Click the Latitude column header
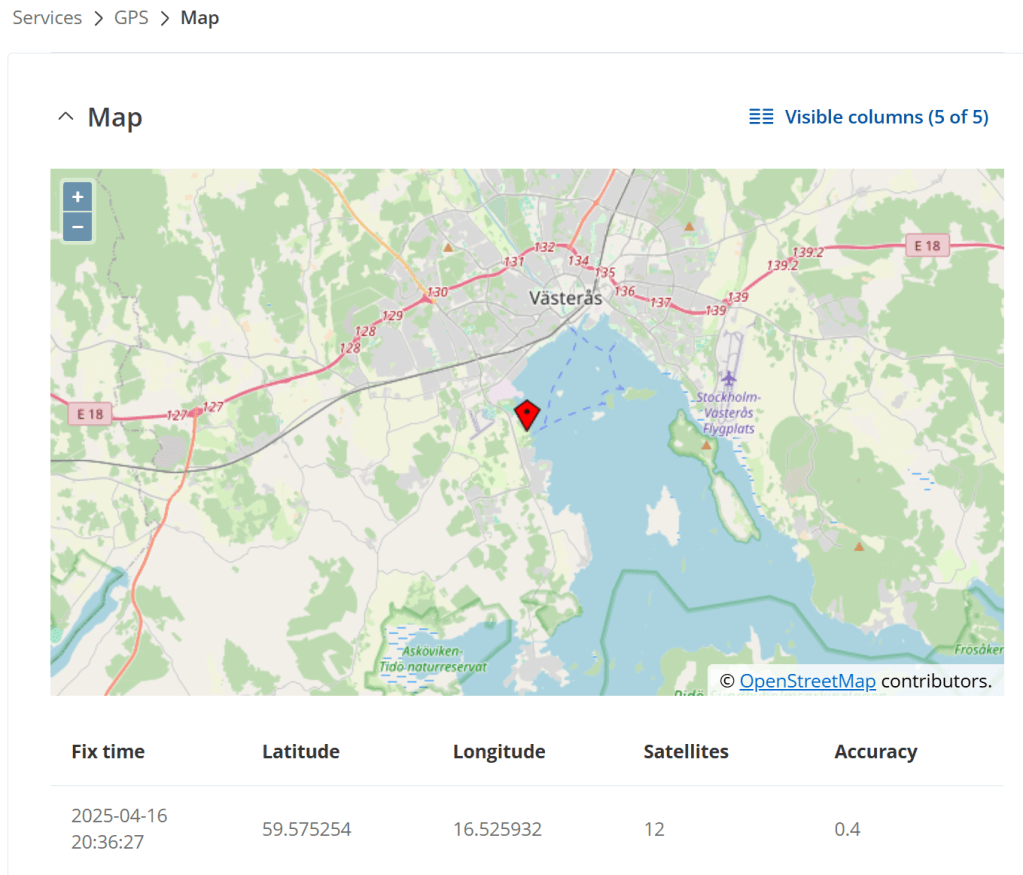 (301, 752)
